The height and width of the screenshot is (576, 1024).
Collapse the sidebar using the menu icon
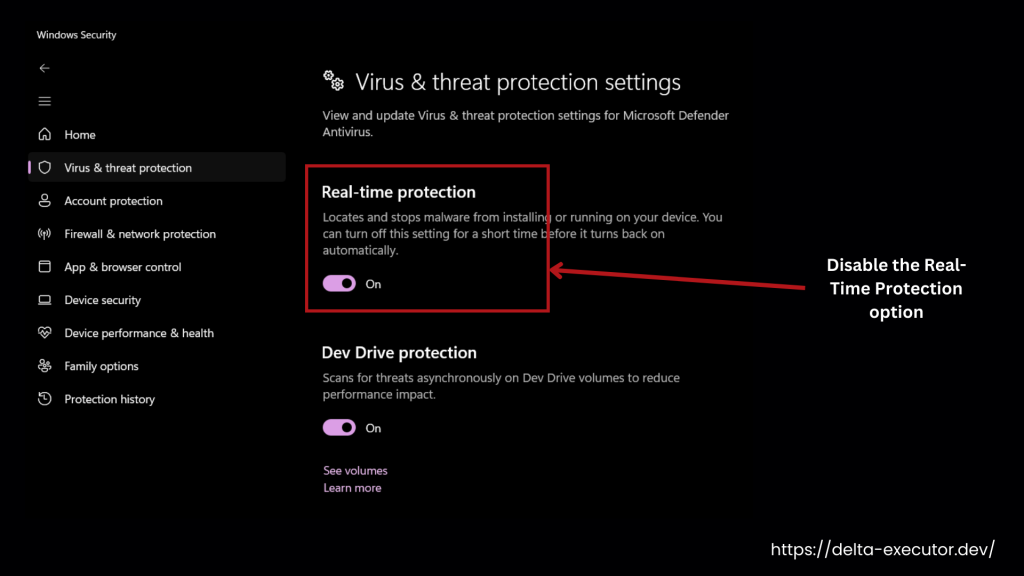[x=44, y=100]
